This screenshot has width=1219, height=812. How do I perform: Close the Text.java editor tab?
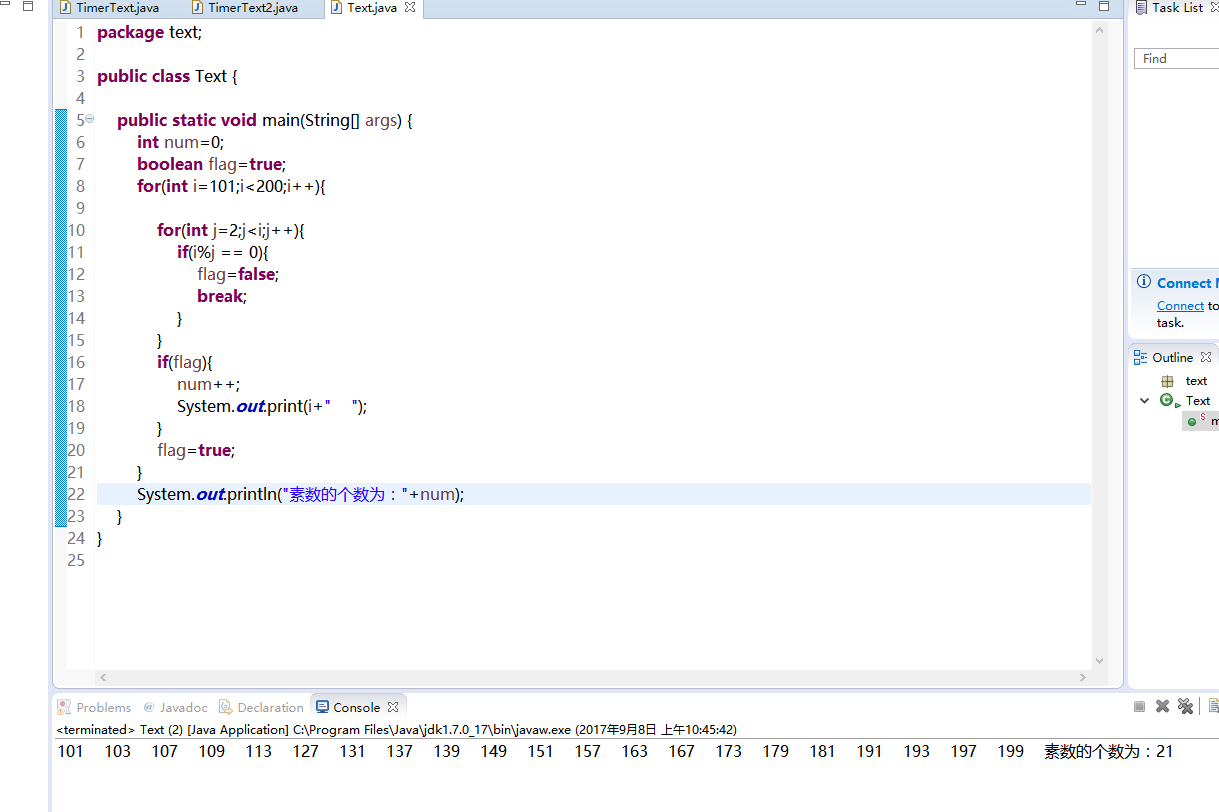pyautogui.click(x=409, y=8)
